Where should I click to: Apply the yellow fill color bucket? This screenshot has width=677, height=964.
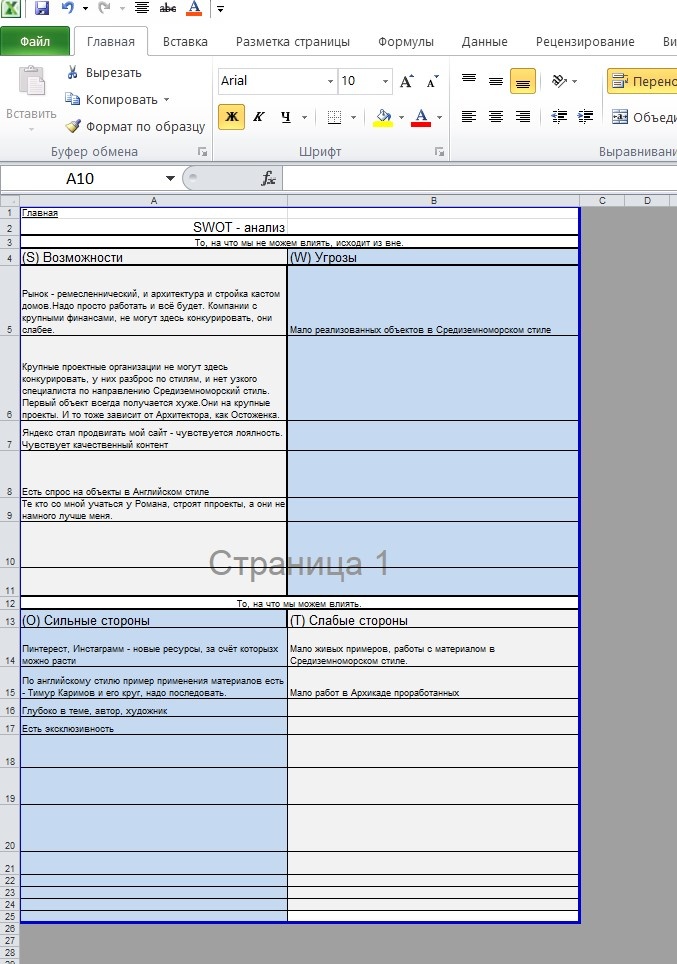(x=382, y=117)
